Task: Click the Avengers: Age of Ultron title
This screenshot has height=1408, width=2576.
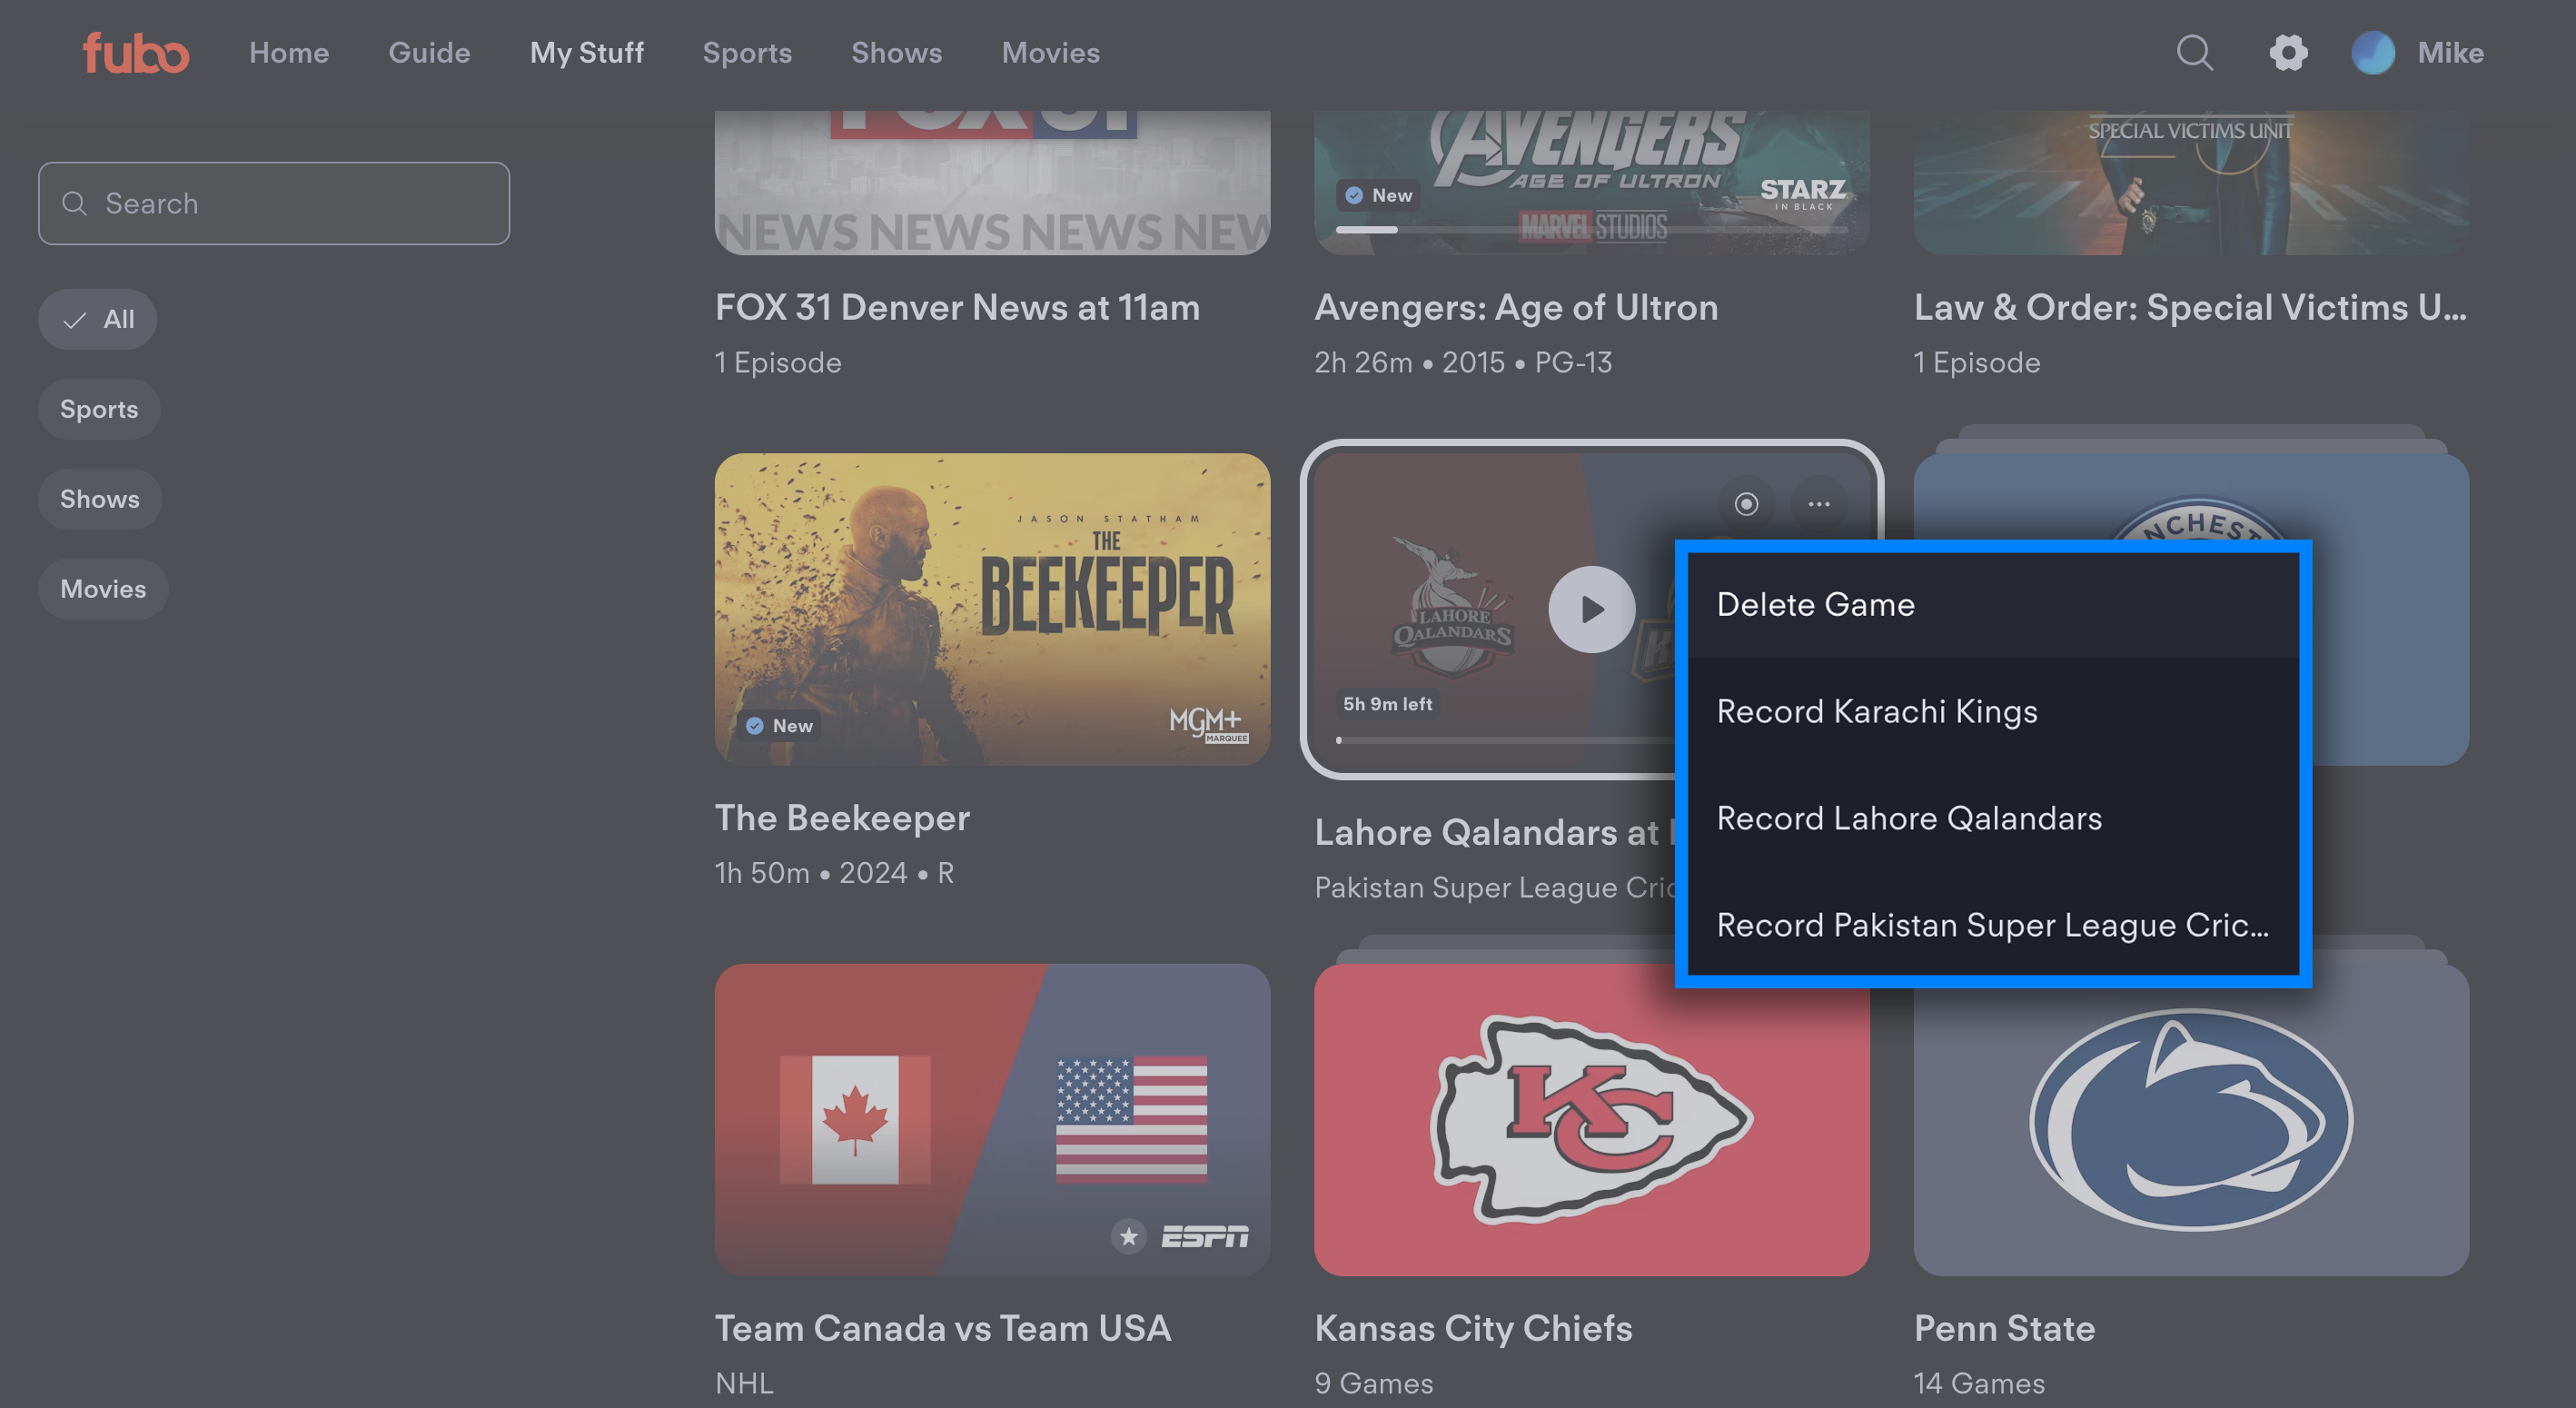Action: pyautogui.click(x=1516, y=307)
